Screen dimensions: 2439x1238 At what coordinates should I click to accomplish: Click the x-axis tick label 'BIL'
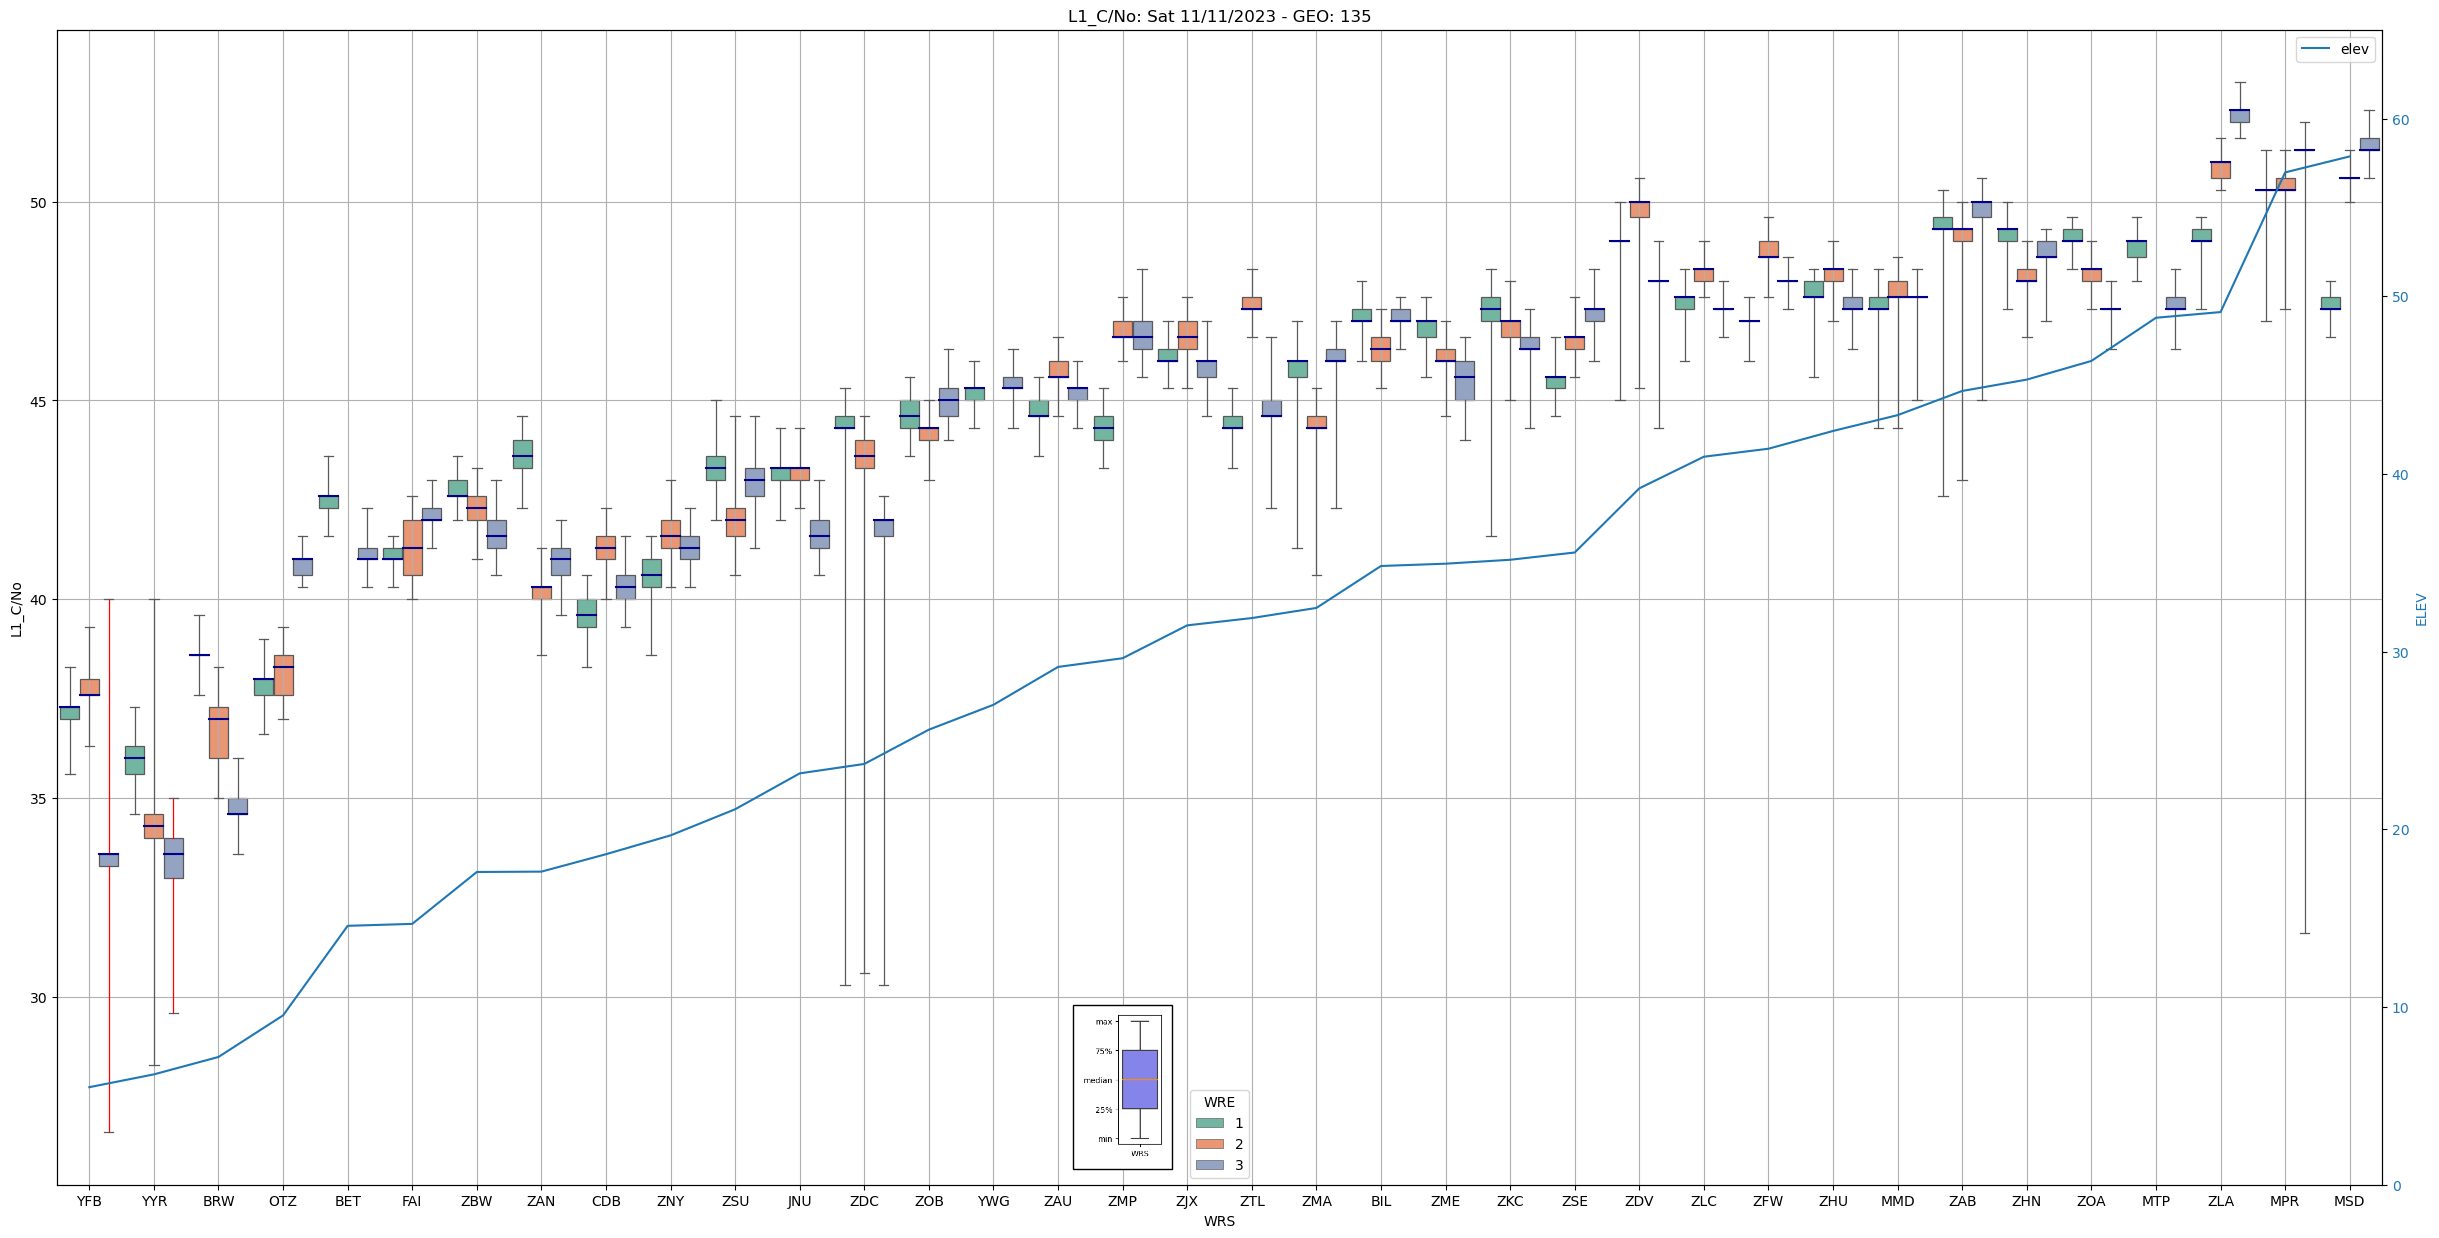coord(1381,1202)
